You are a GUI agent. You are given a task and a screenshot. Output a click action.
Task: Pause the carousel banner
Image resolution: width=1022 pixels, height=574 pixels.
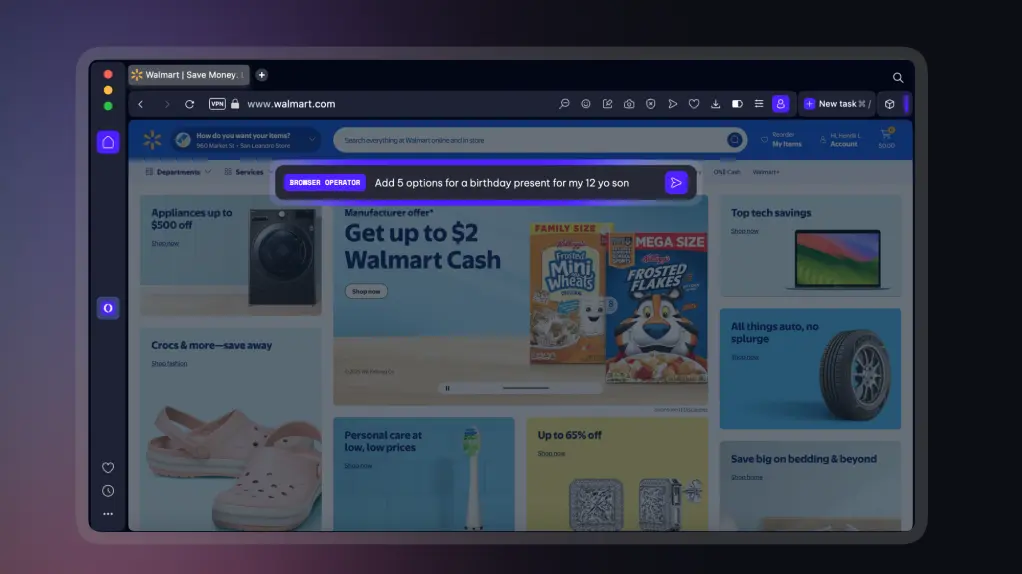click(447, 388)
